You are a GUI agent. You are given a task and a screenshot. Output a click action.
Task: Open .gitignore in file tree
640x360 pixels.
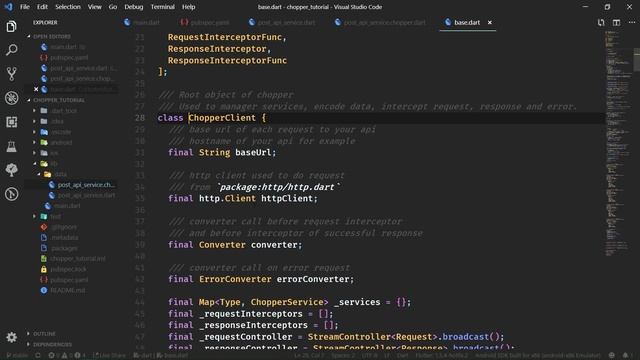pos(64,227)
